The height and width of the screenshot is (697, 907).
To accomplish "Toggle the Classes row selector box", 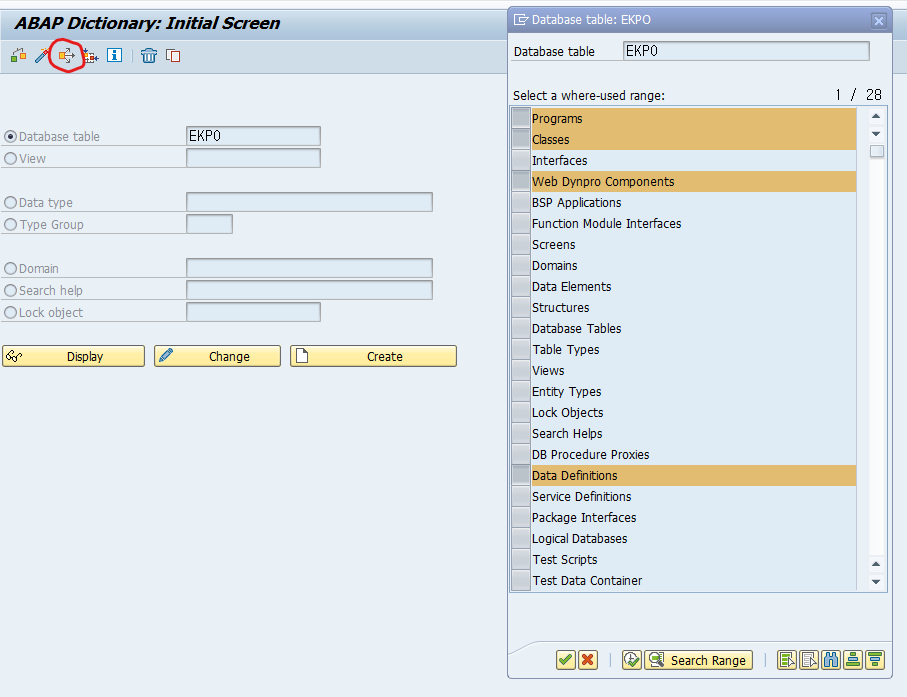I will (x=521, y=139).
